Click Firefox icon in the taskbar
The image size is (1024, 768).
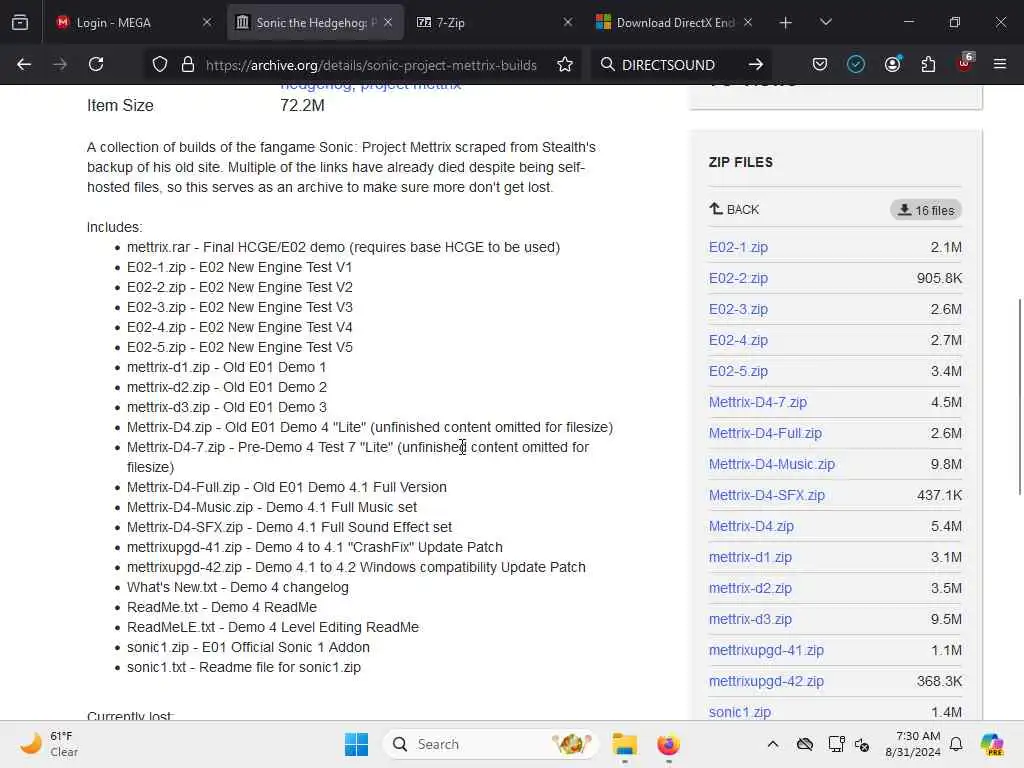click(668, 744)
